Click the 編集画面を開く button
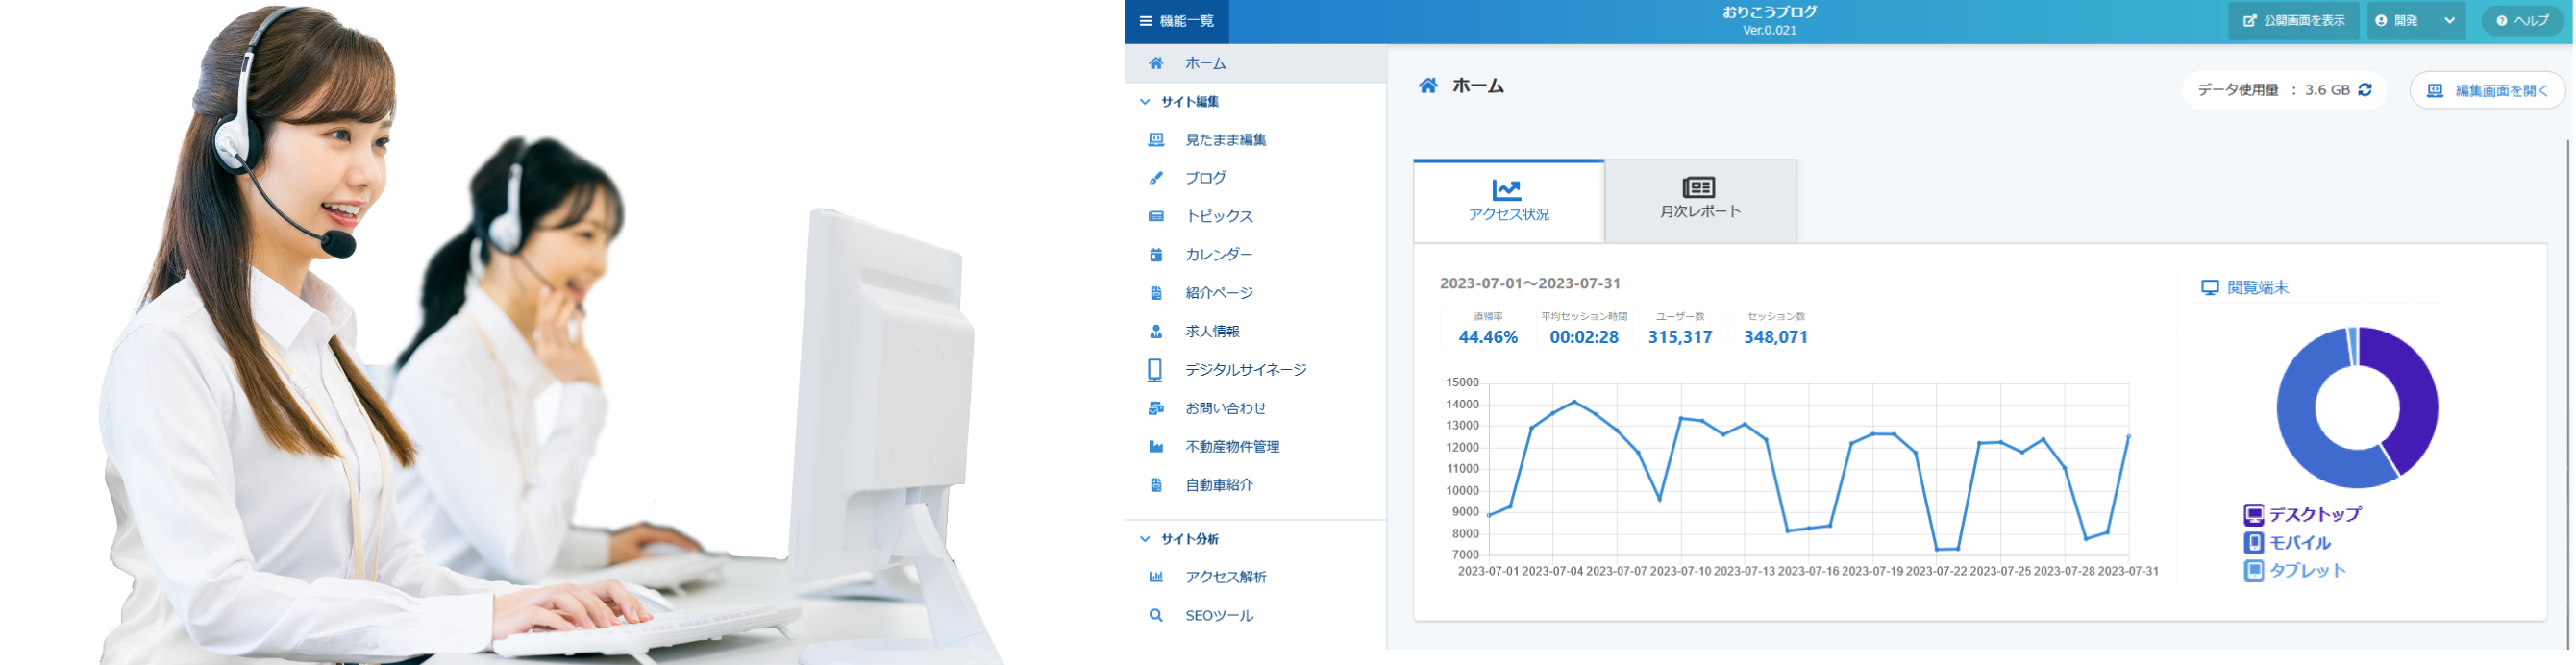Screen dimensions: 2576x665 tap(2488, 90)
